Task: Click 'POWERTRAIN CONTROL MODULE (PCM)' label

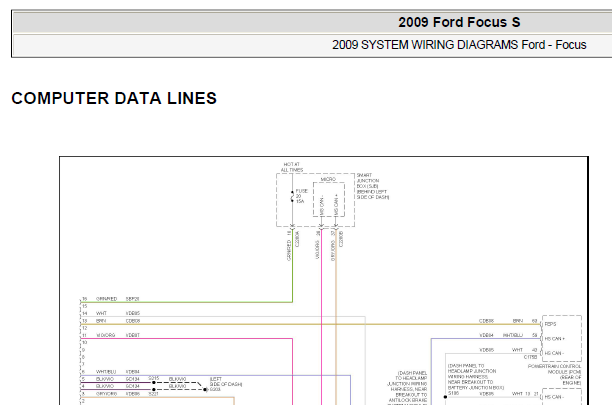Action: (x=554, y=375)
